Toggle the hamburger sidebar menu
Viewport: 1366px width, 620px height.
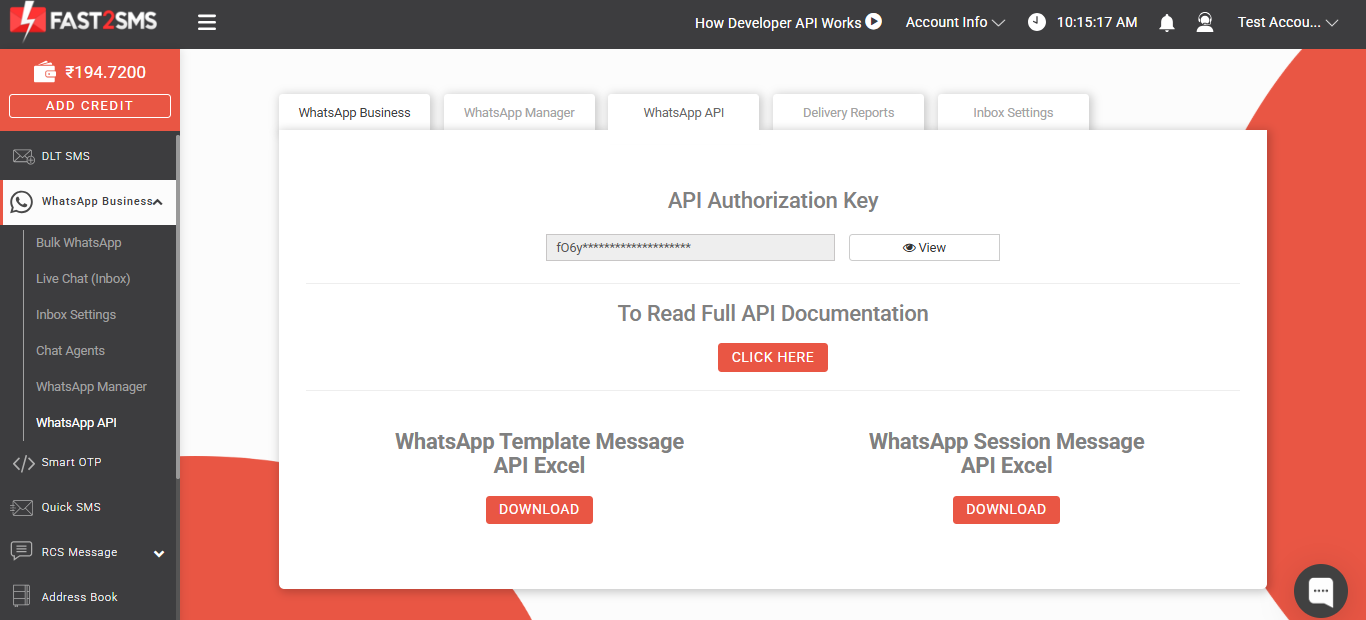207,22
